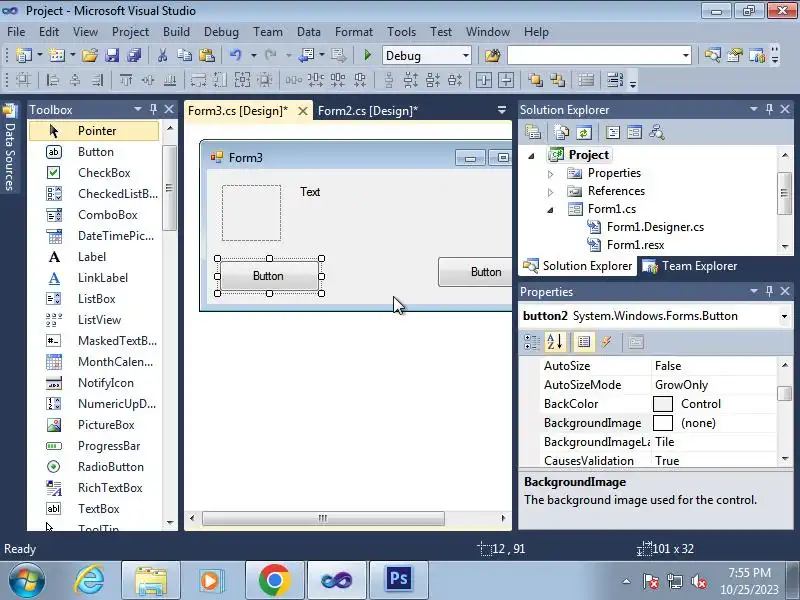Click the Cut scissors icon
This screenshot has height=600, width=800.
coord(162,55)
